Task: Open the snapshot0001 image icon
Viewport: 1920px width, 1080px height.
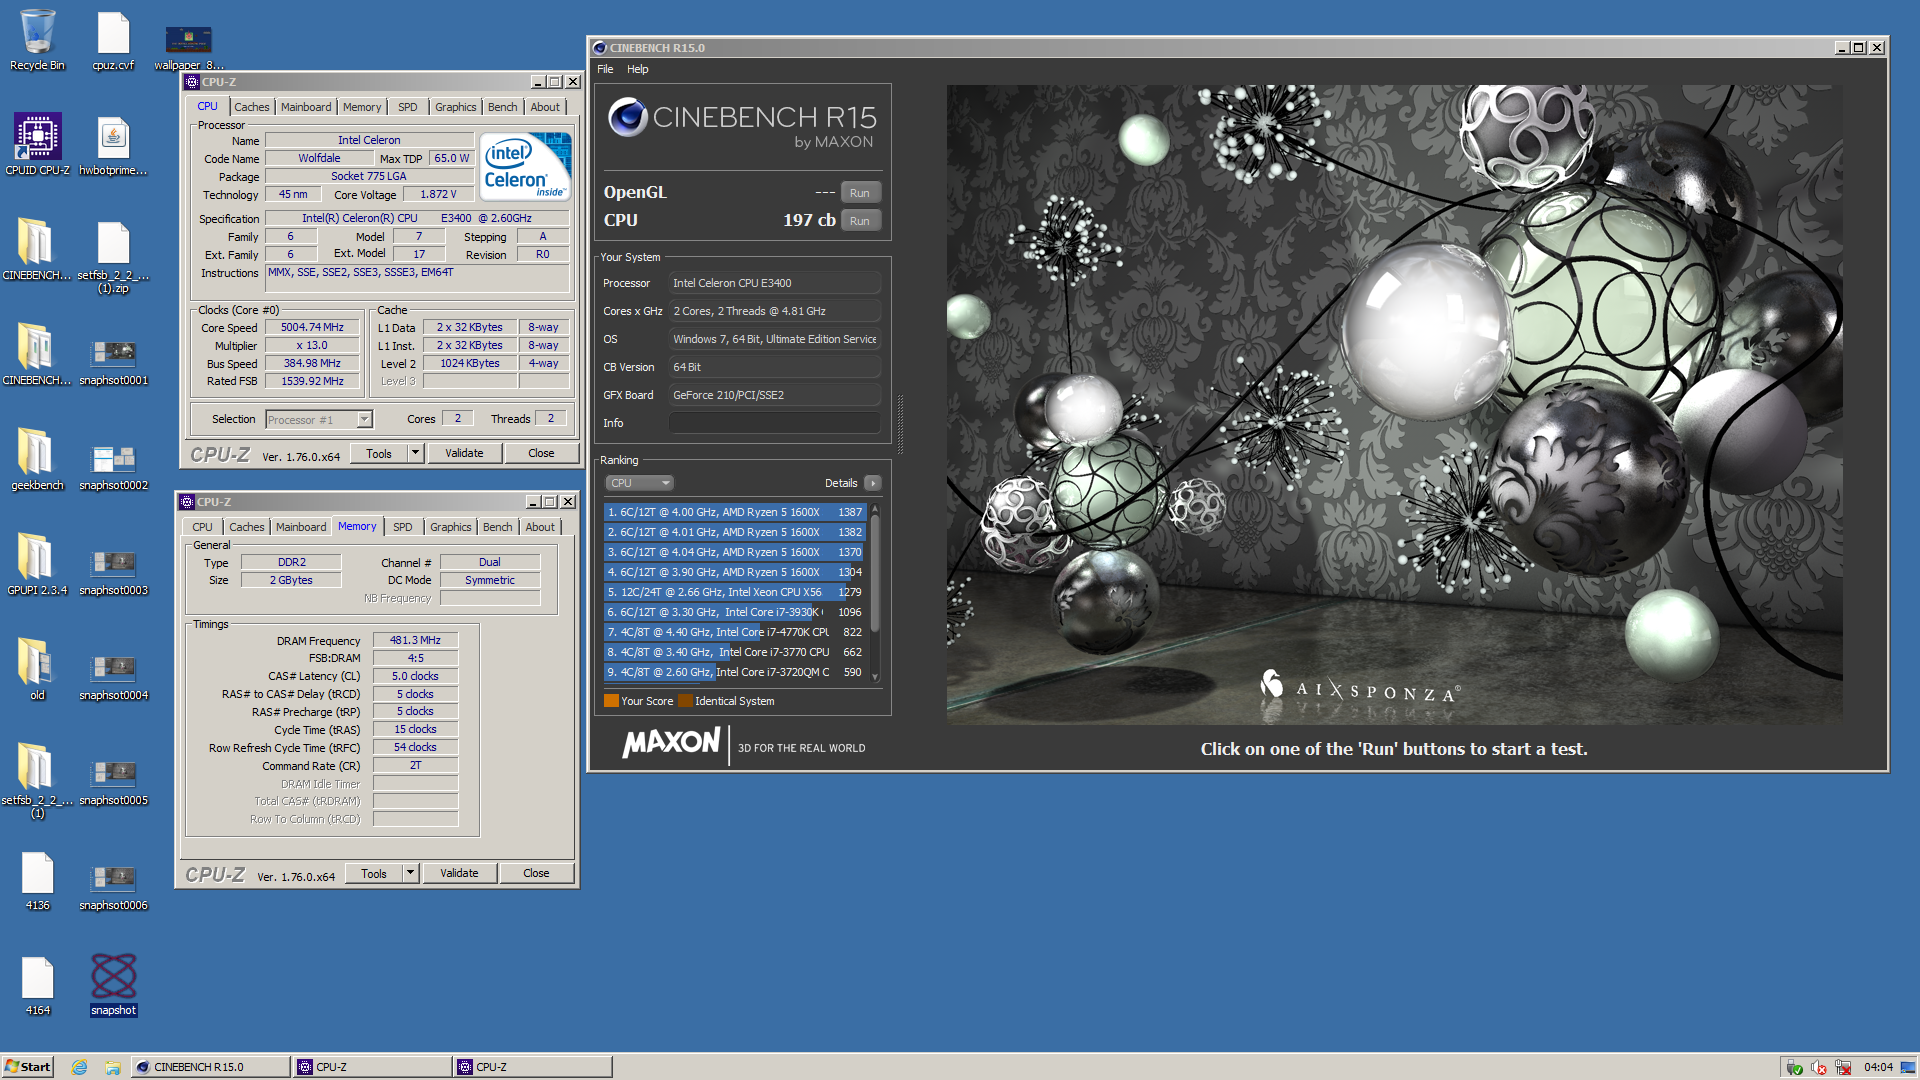Action: click(113, 362)
